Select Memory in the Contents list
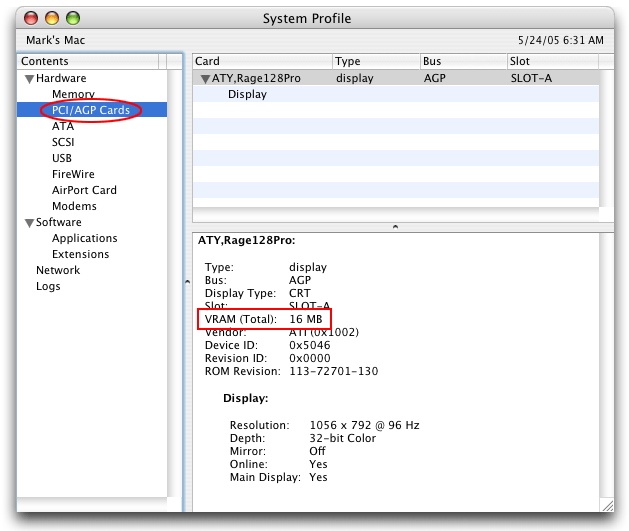The height and width of the screenshot is (531, 629). coord(73,94)
